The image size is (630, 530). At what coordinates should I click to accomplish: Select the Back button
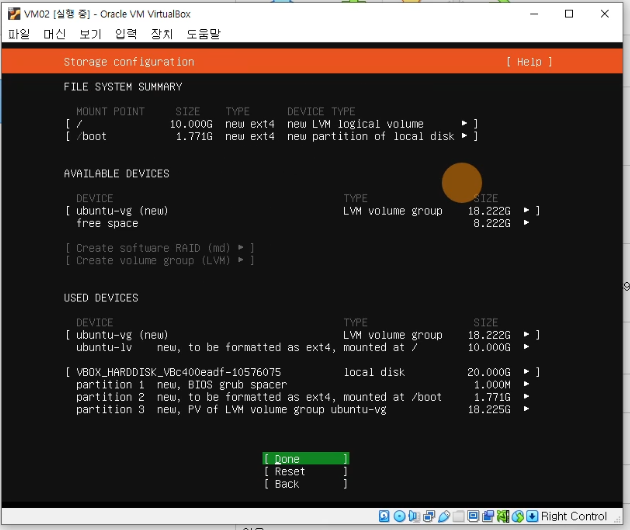click(x=306, y=484)
